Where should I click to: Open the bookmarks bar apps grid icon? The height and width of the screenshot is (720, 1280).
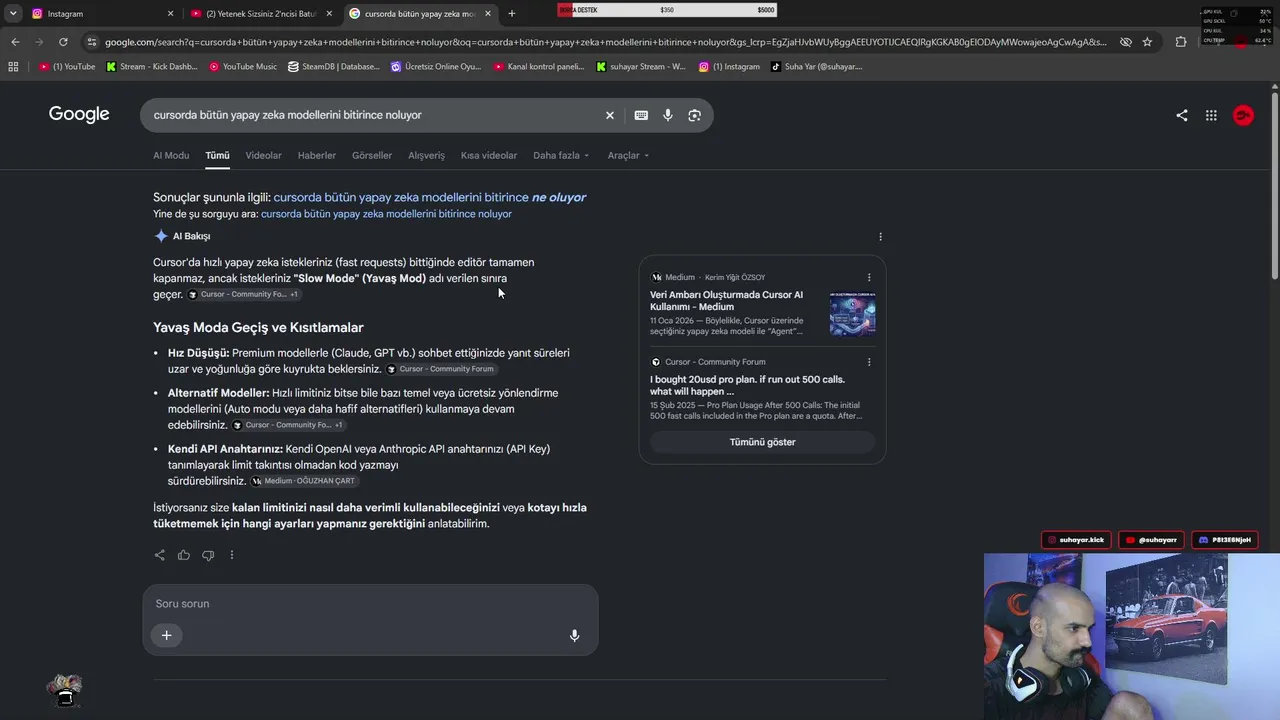pyautogui.click(x=13, y=67)
